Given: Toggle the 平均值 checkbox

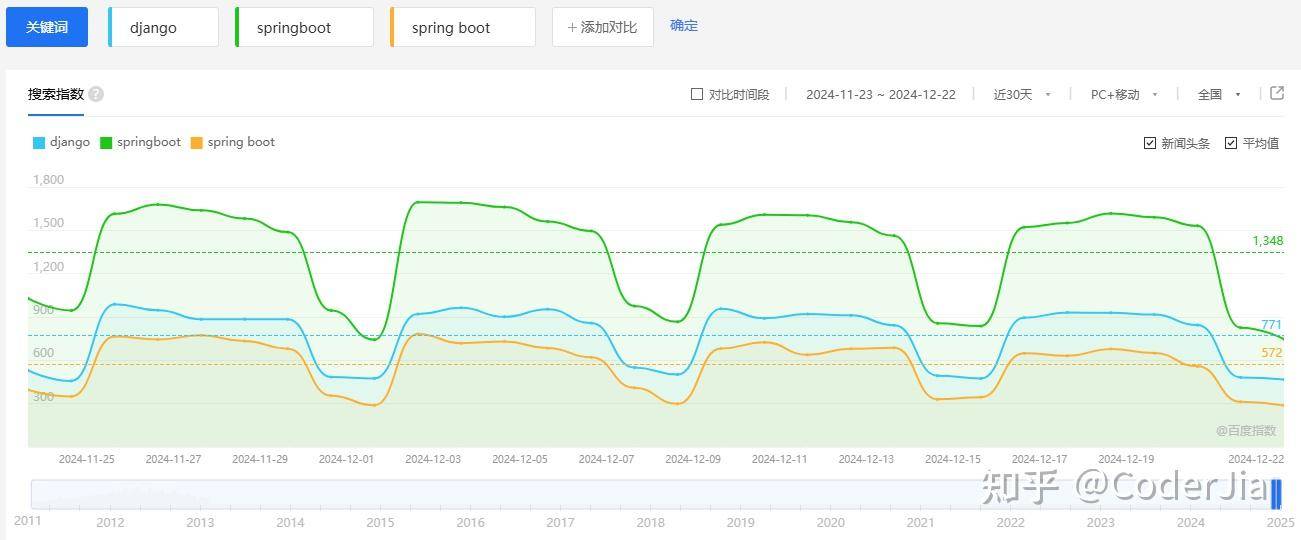Looking at the screenshot, I should coord(1231,143).
